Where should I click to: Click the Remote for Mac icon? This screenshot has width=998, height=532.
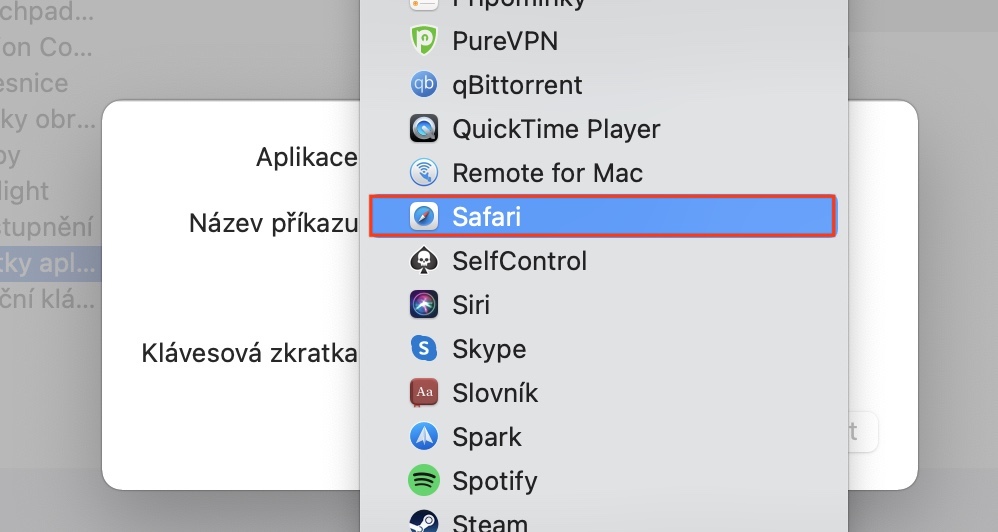point(424,173)
